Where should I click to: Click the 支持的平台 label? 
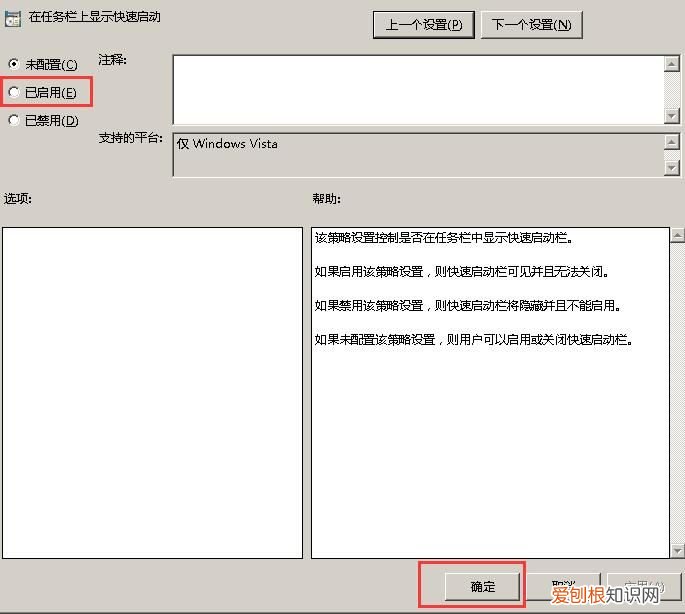click(131, 138)
